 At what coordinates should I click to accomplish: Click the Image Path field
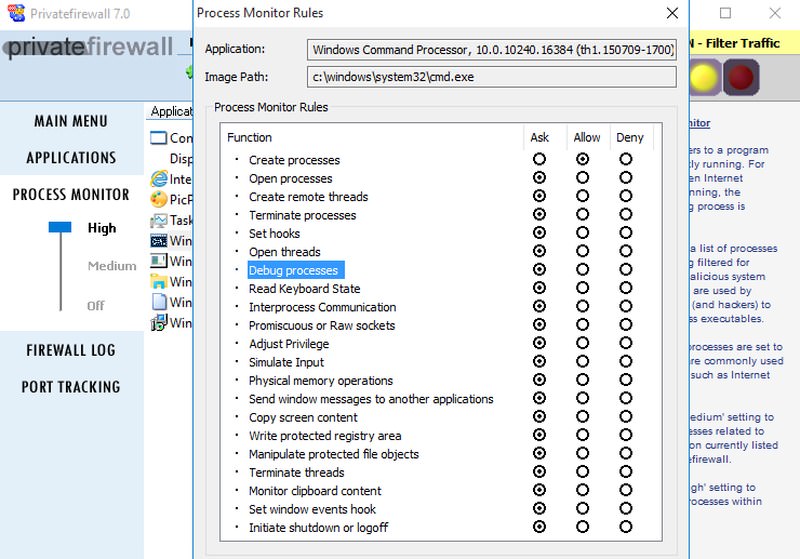(x=492, y=77)
